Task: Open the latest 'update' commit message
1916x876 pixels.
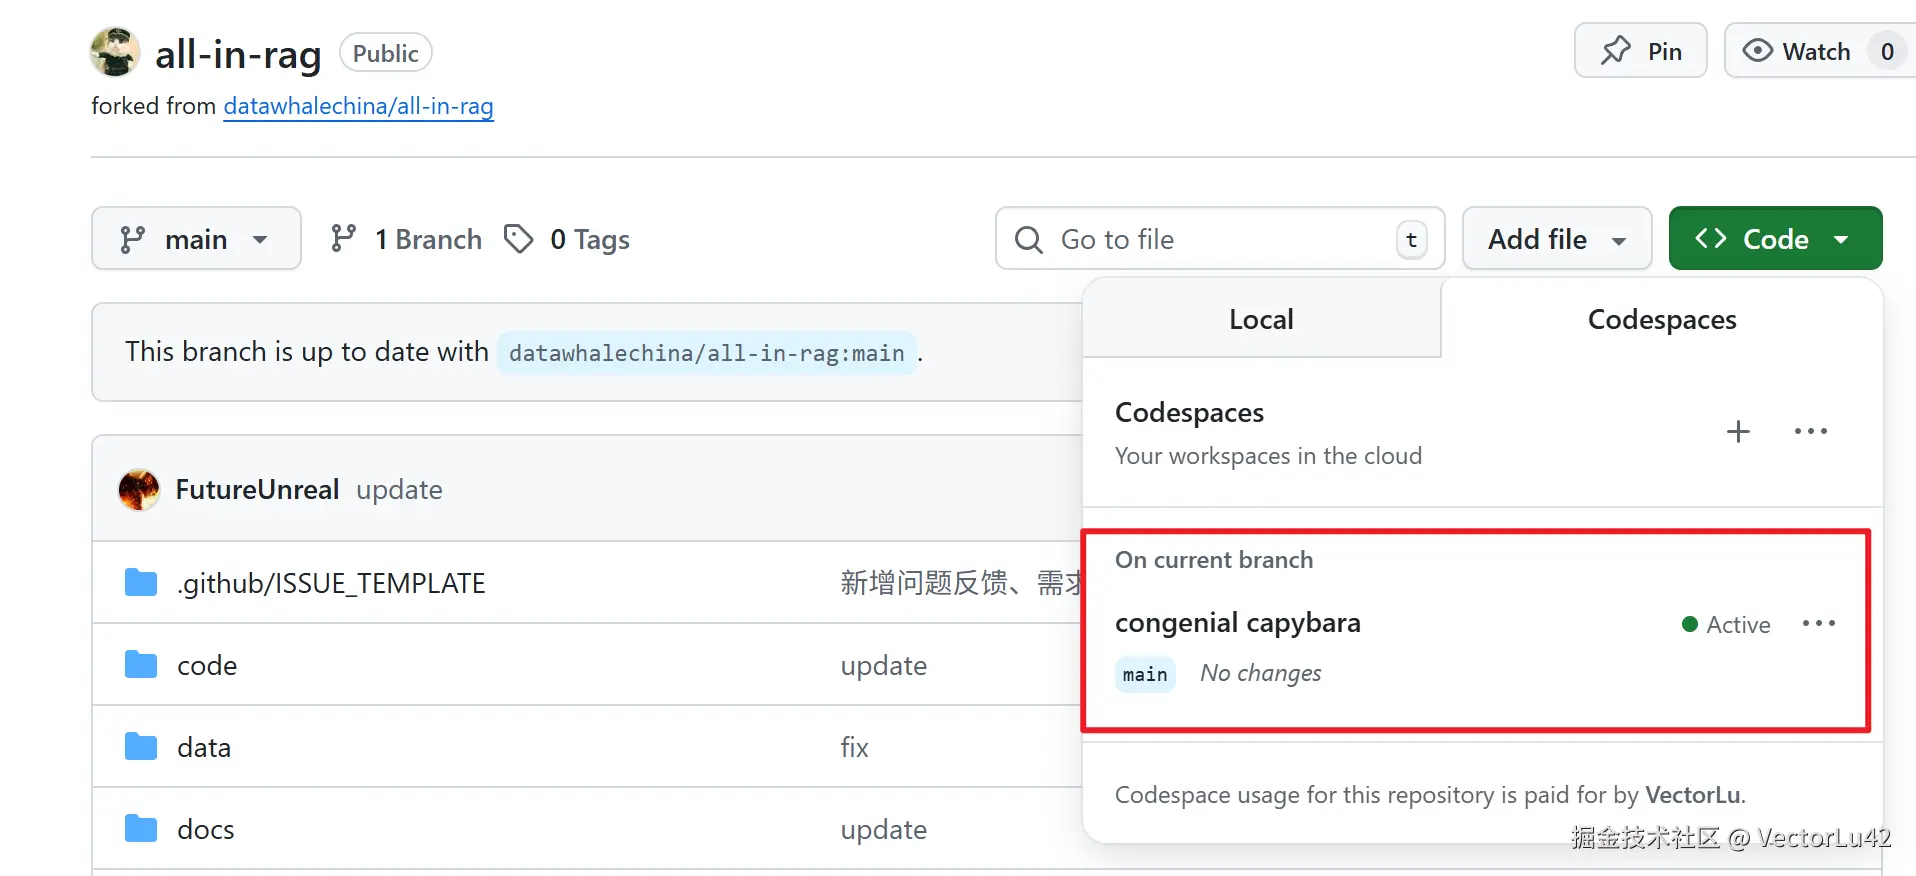Action: coord(399,489)
